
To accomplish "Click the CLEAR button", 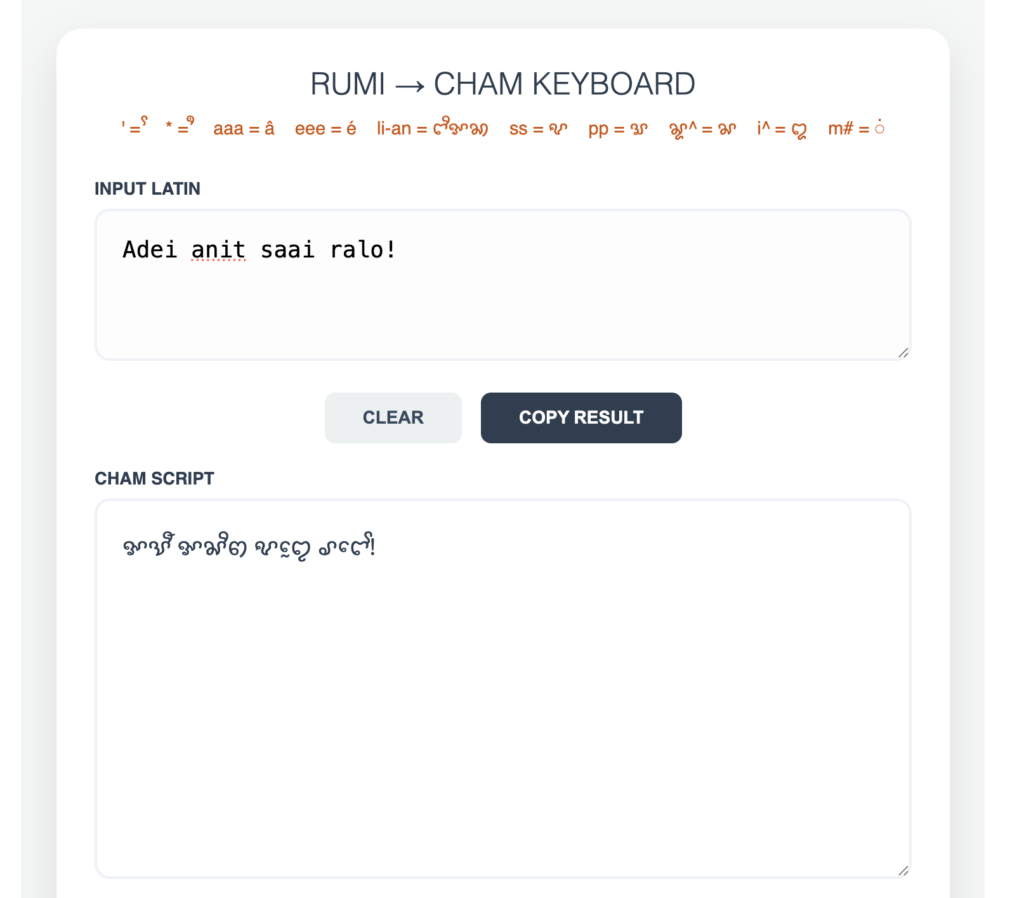I will 393,418.
